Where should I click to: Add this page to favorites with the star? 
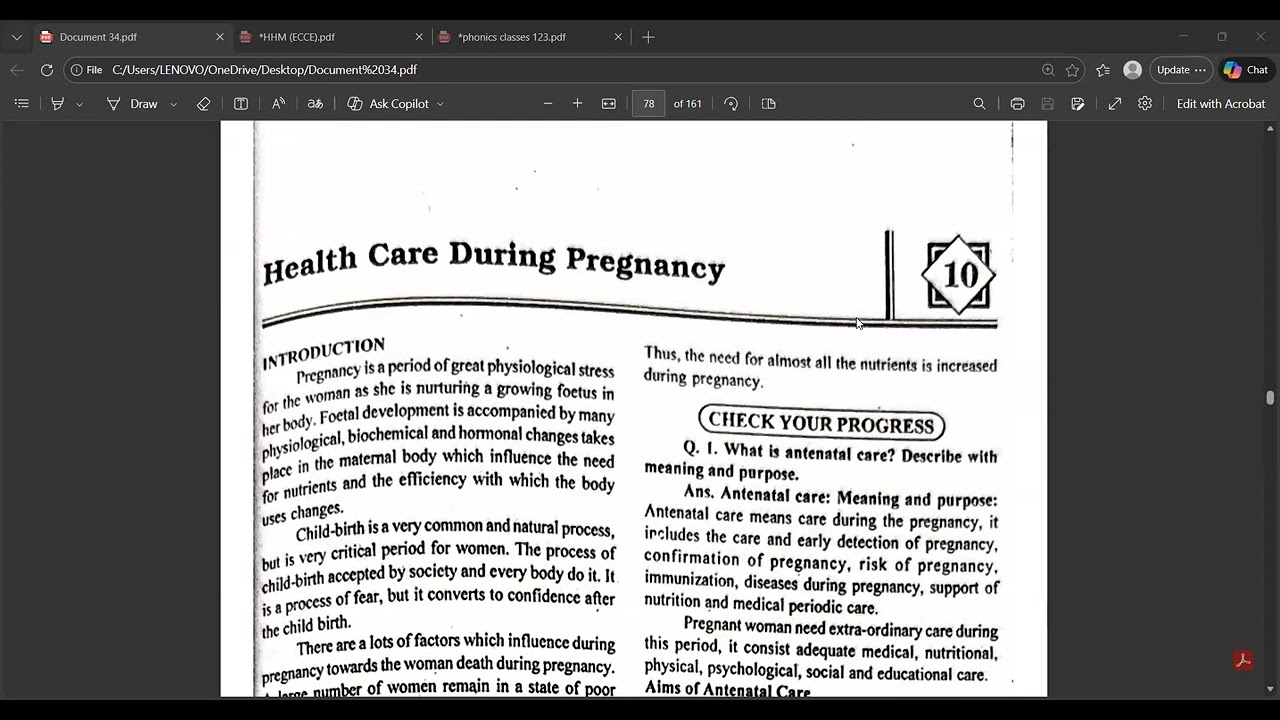pos(1073,70)
